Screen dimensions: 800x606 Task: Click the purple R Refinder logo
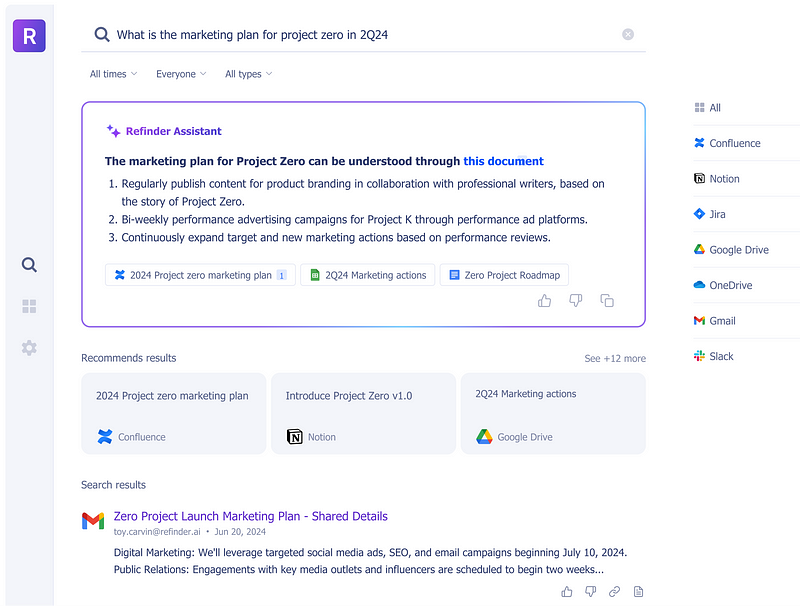click(29, 36)
